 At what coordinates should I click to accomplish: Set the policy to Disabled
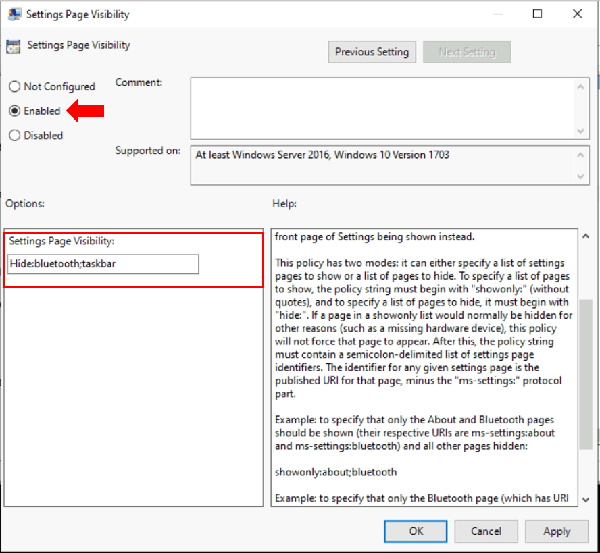pyautogui.click(x=15, y=135)
